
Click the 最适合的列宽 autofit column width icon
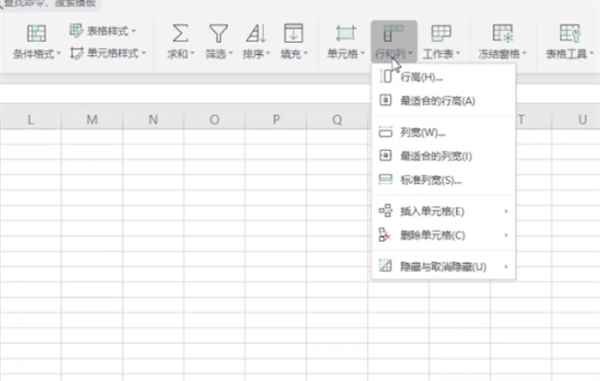point(385,155)
